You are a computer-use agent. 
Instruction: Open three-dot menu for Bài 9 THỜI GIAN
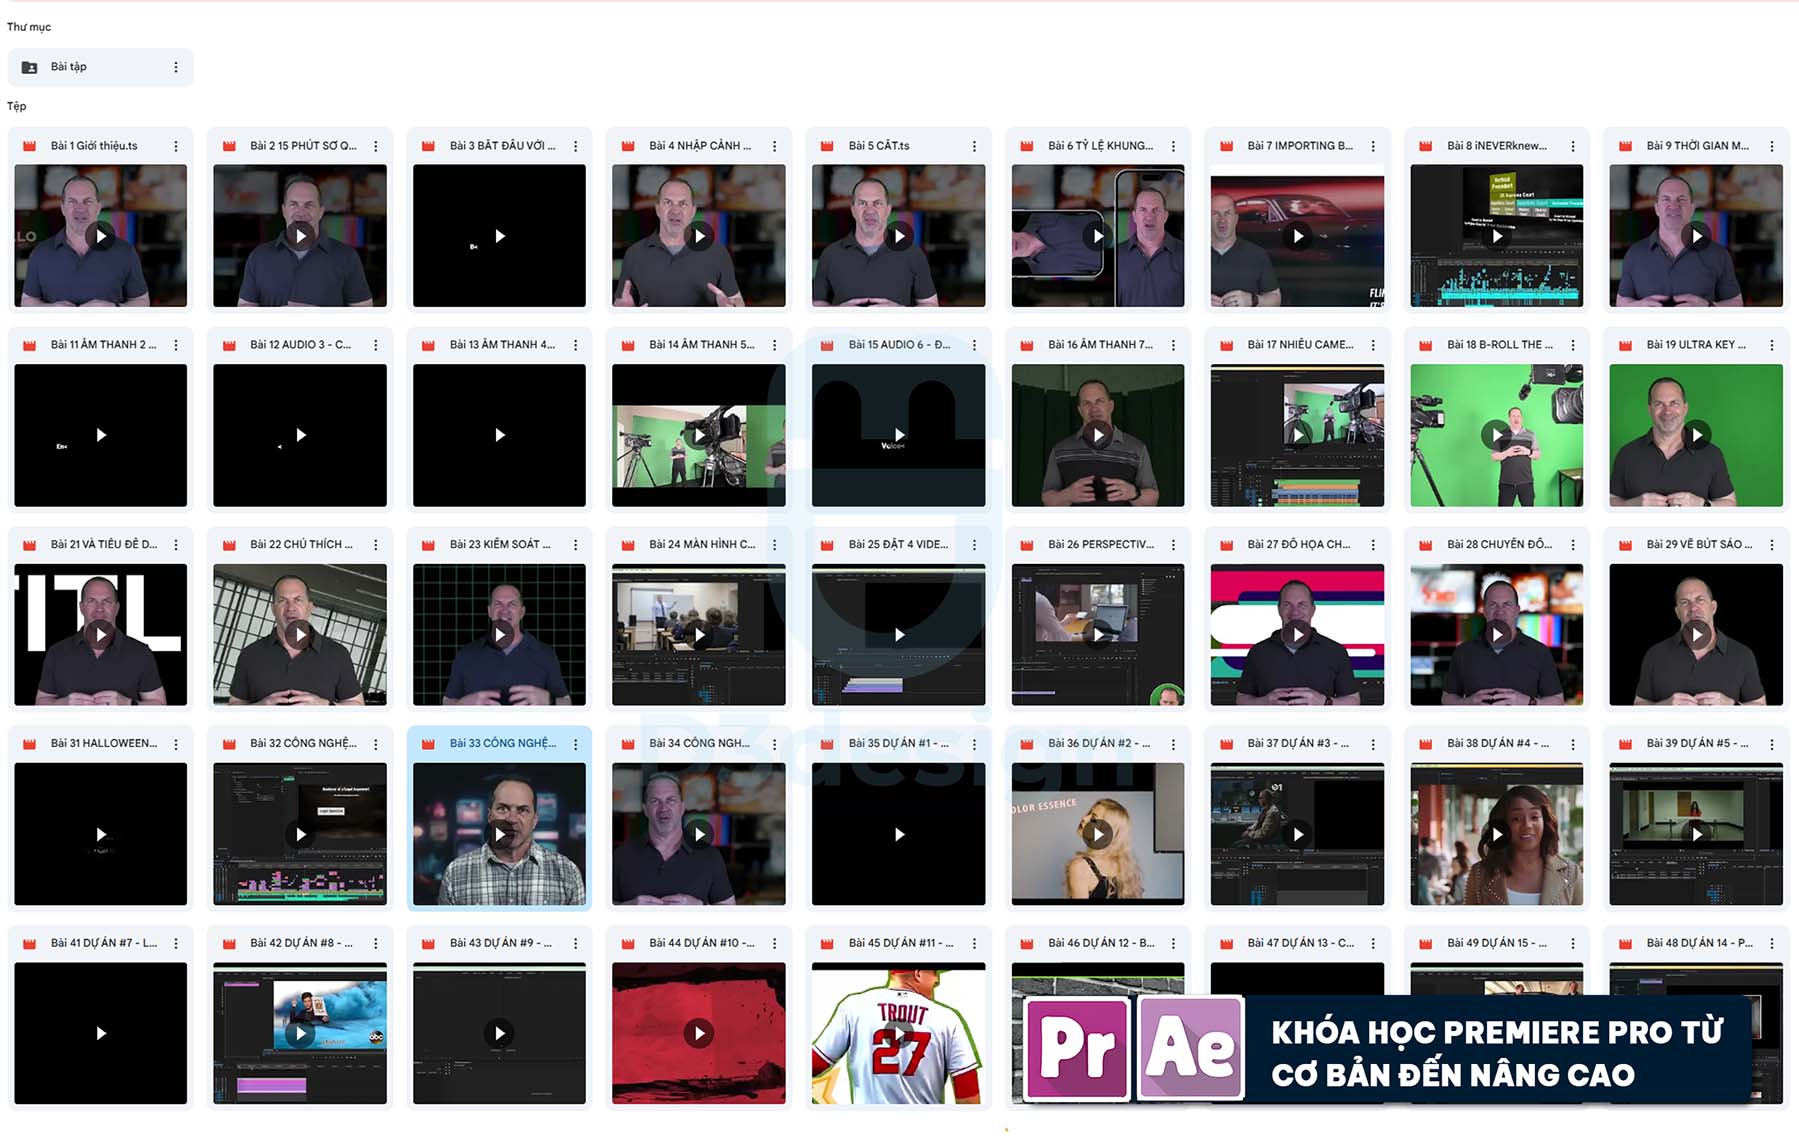[x=1772, y=146]
